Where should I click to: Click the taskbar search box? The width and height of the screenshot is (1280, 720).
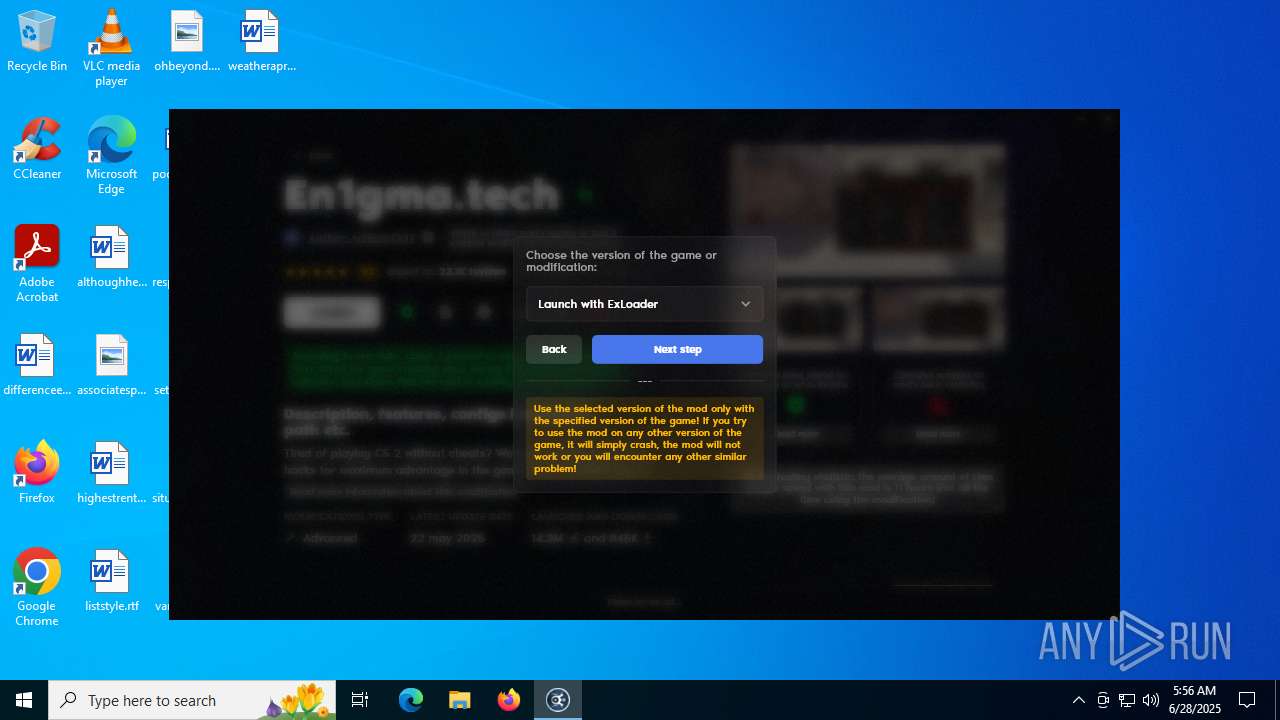tap(194, 700)
